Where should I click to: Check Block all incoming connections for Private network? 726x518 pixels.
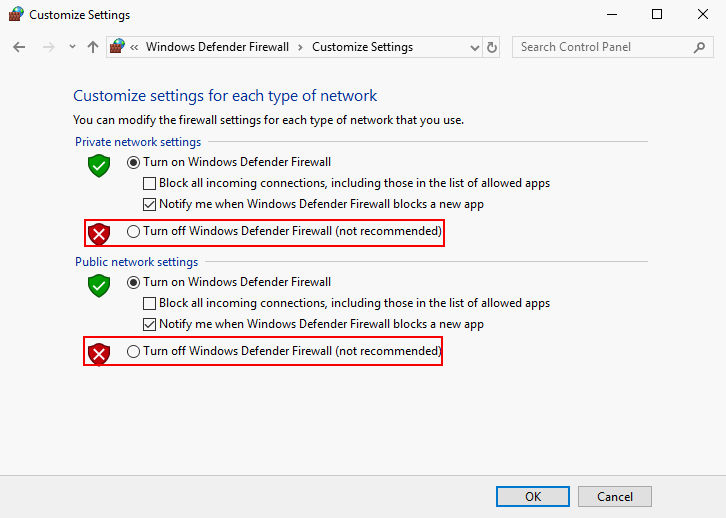pos(149,184)
